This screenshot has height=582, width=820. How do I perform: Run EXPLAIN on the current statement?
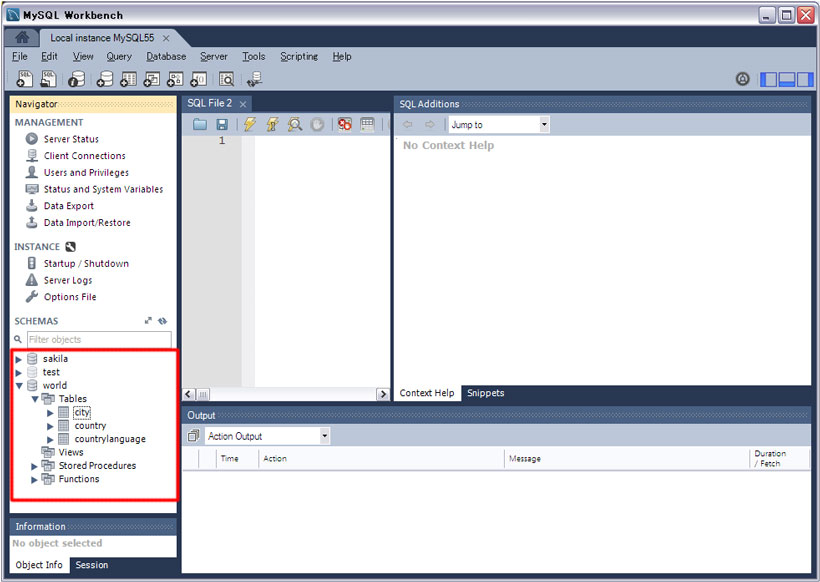click(295, 124)
